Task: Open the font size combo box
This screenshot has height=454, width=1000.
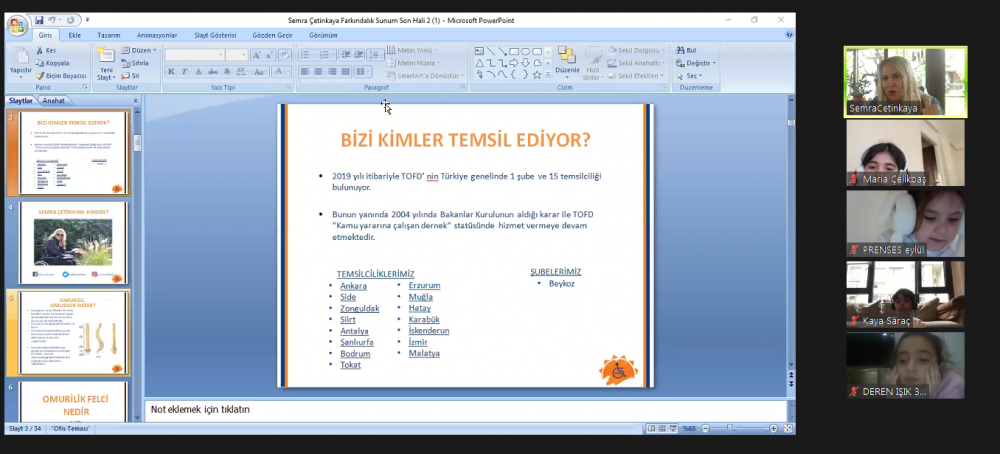Action: [236, 55]
